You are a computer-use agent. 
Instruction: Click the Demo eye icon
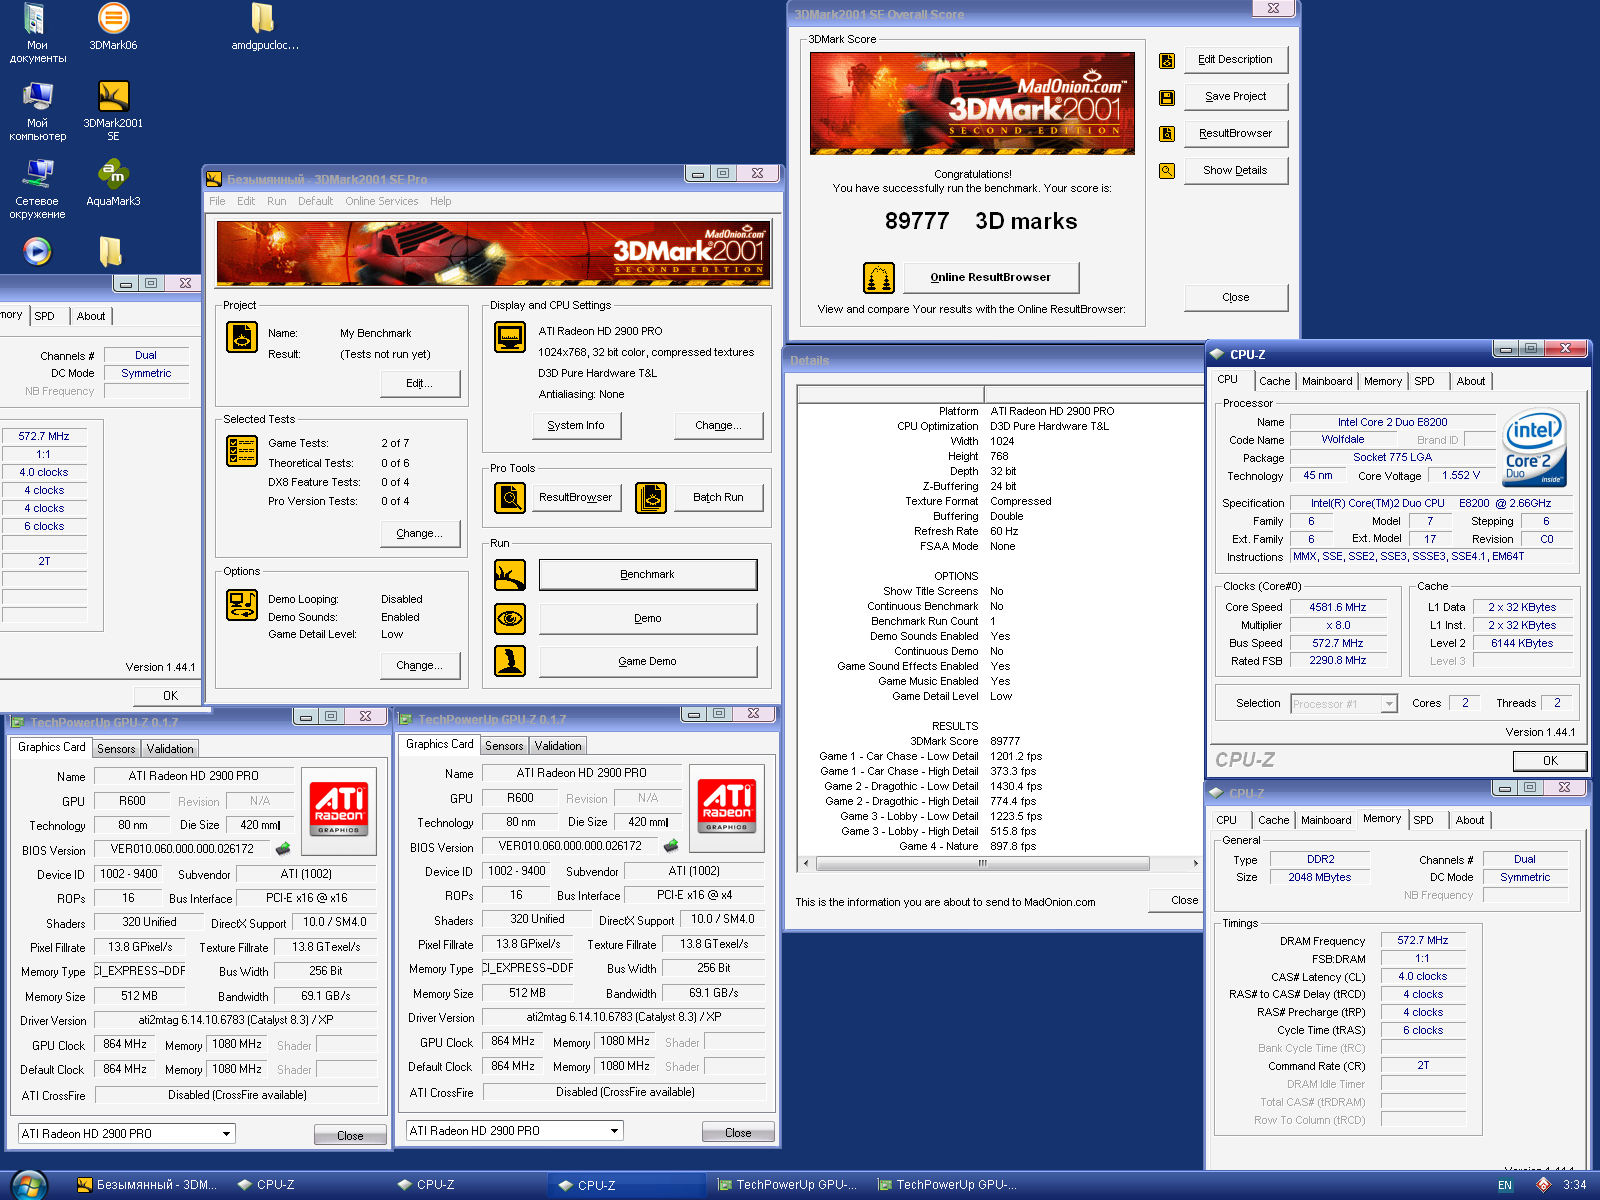(510, 619)
